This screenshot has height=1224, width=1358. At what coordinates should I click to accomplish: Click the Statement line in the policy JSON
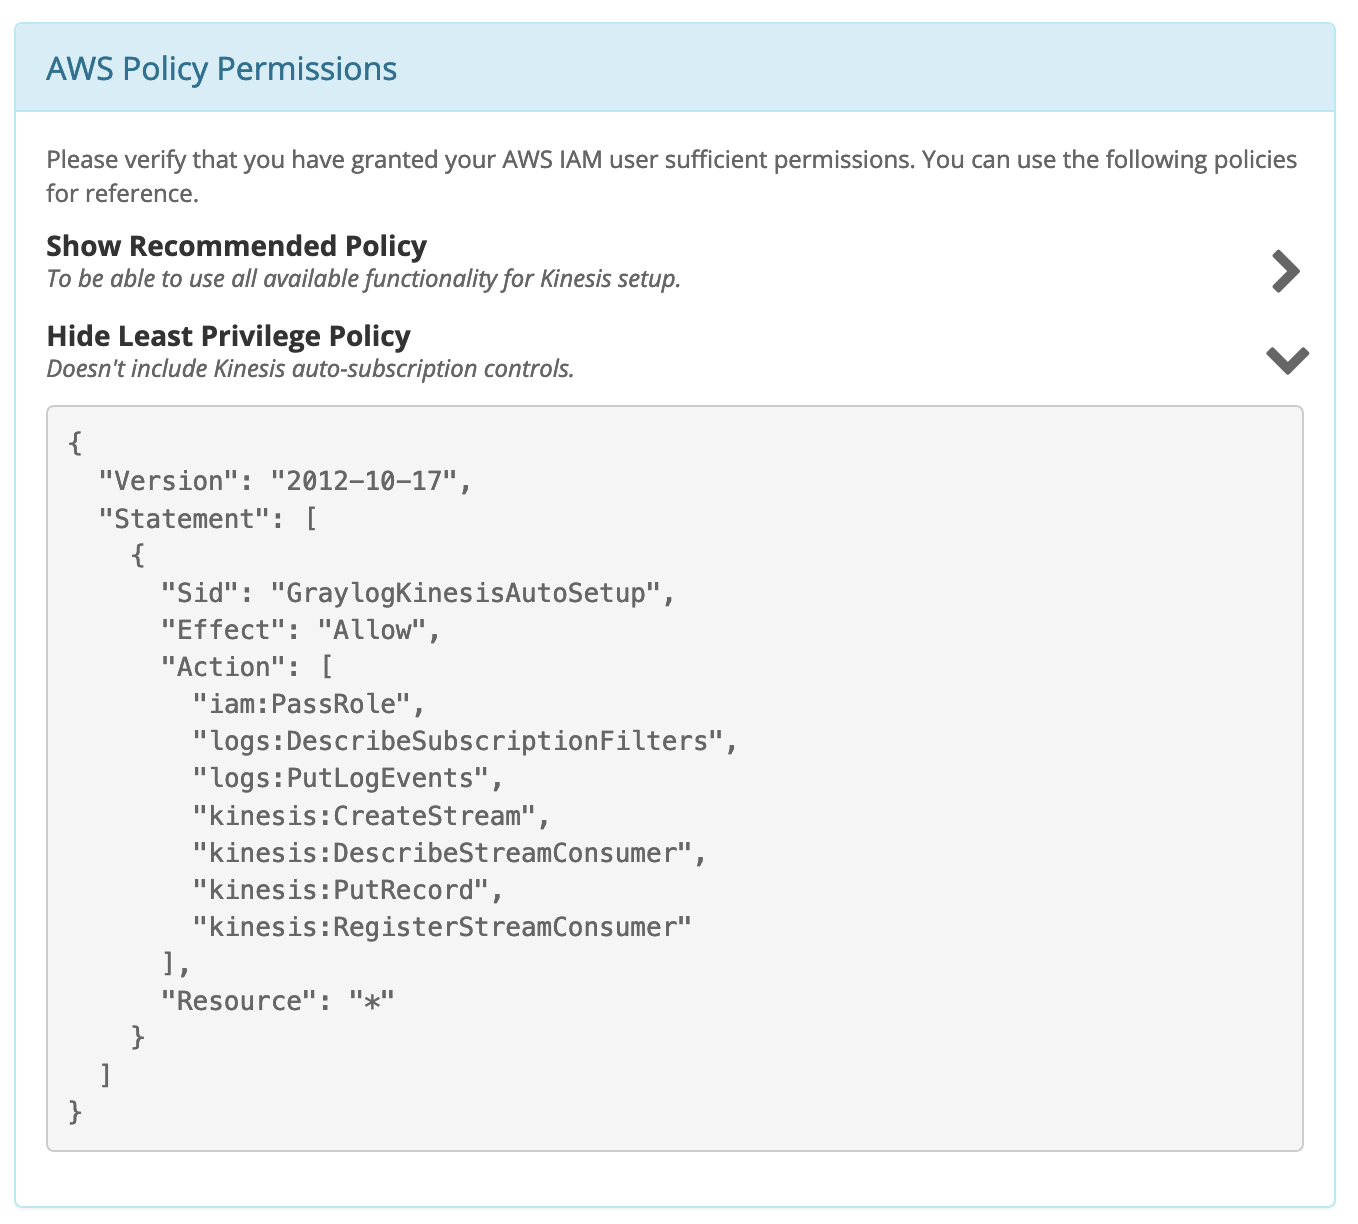[x=208, y=519]
